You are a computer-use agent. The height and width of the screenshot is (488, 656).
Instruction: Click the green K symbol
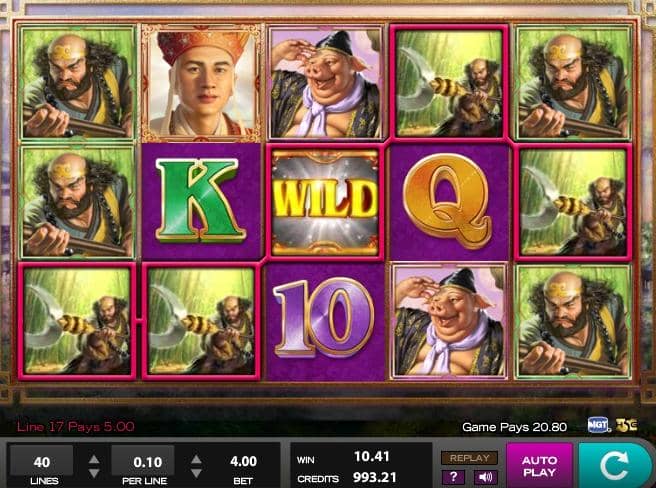pyautogui.click(x=200, y=200)
